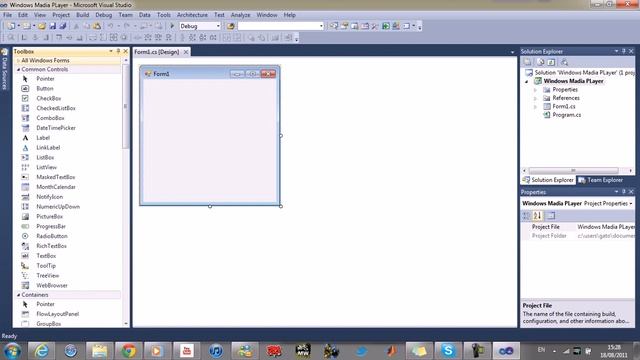Select the FlowLayoutPanel container in Toolbox
The height and width of the screenshot is (360, 640).
(58, 314)
